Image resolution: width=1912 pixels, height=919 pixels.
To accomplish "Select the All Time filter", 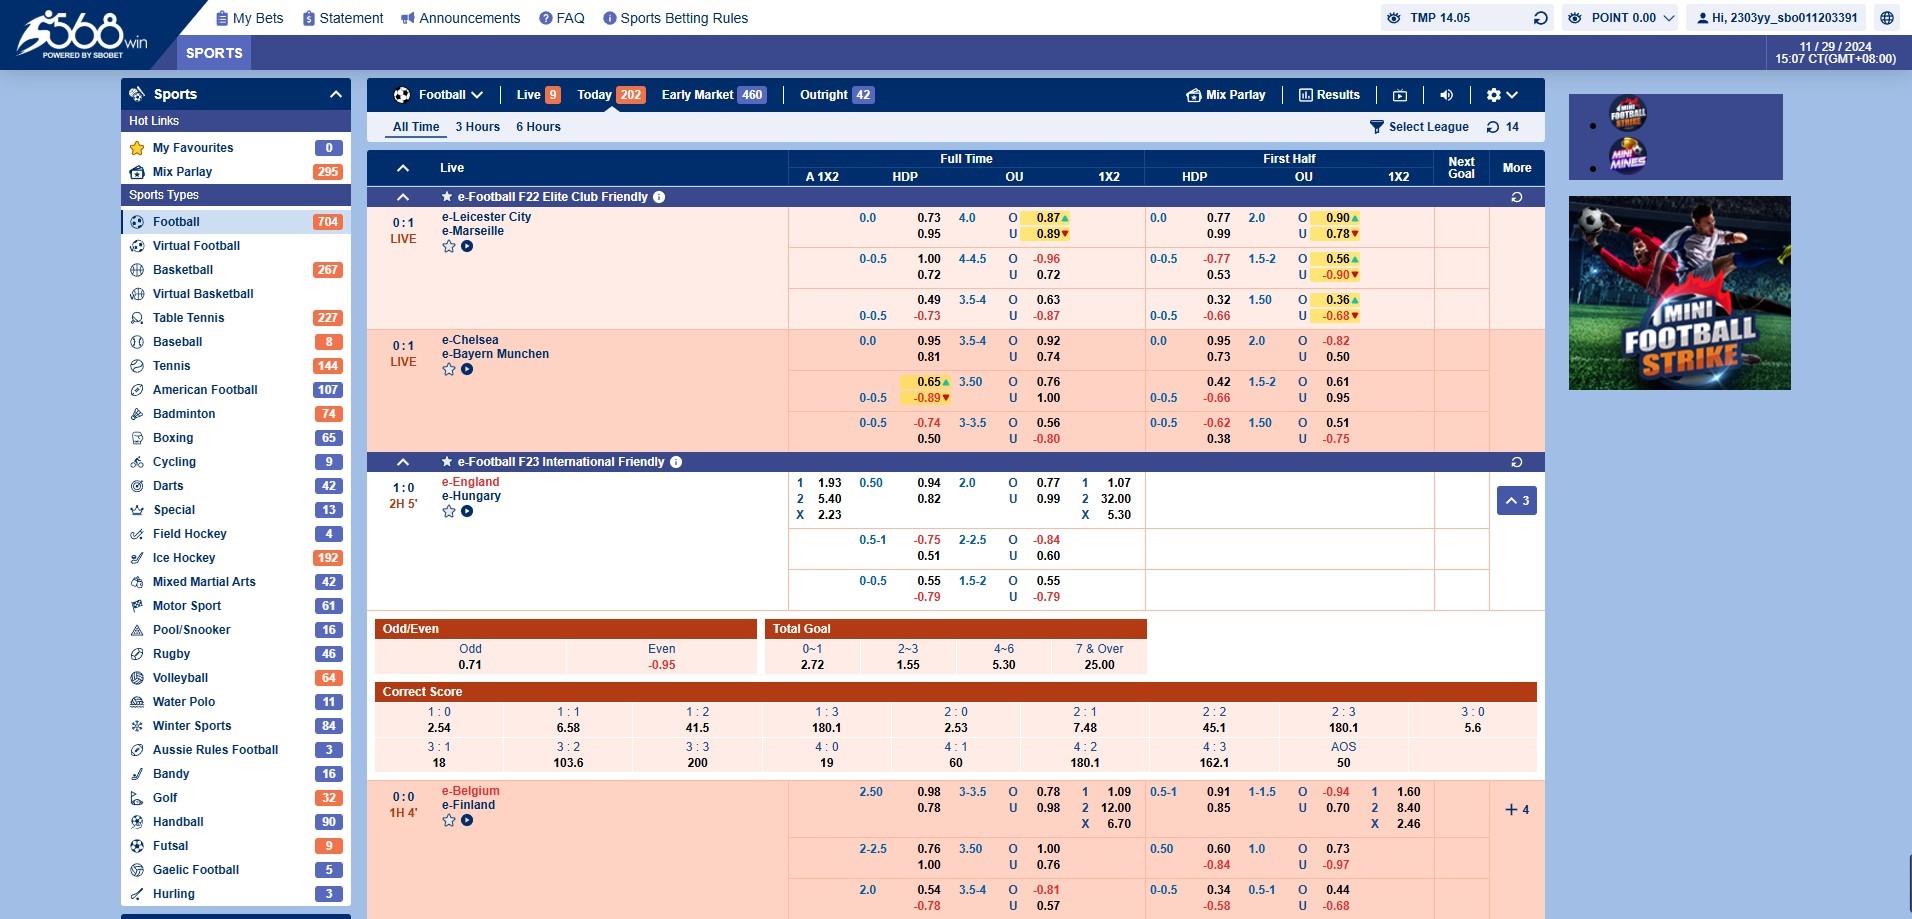I will 416,127.
